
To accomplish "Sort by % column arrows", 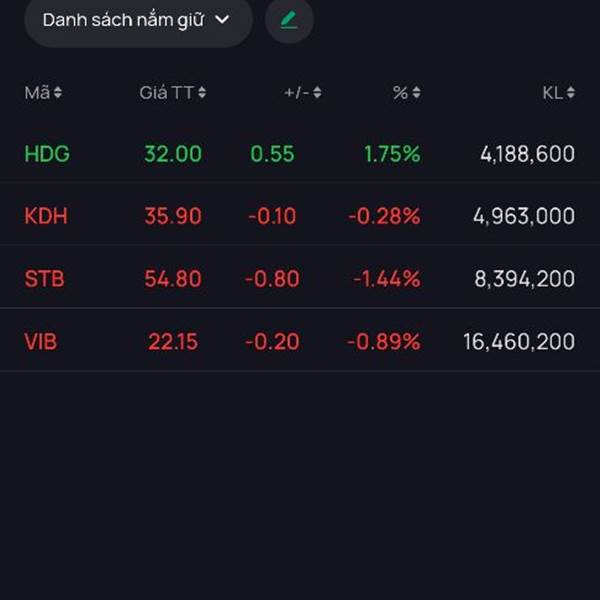I will [416, 93].
